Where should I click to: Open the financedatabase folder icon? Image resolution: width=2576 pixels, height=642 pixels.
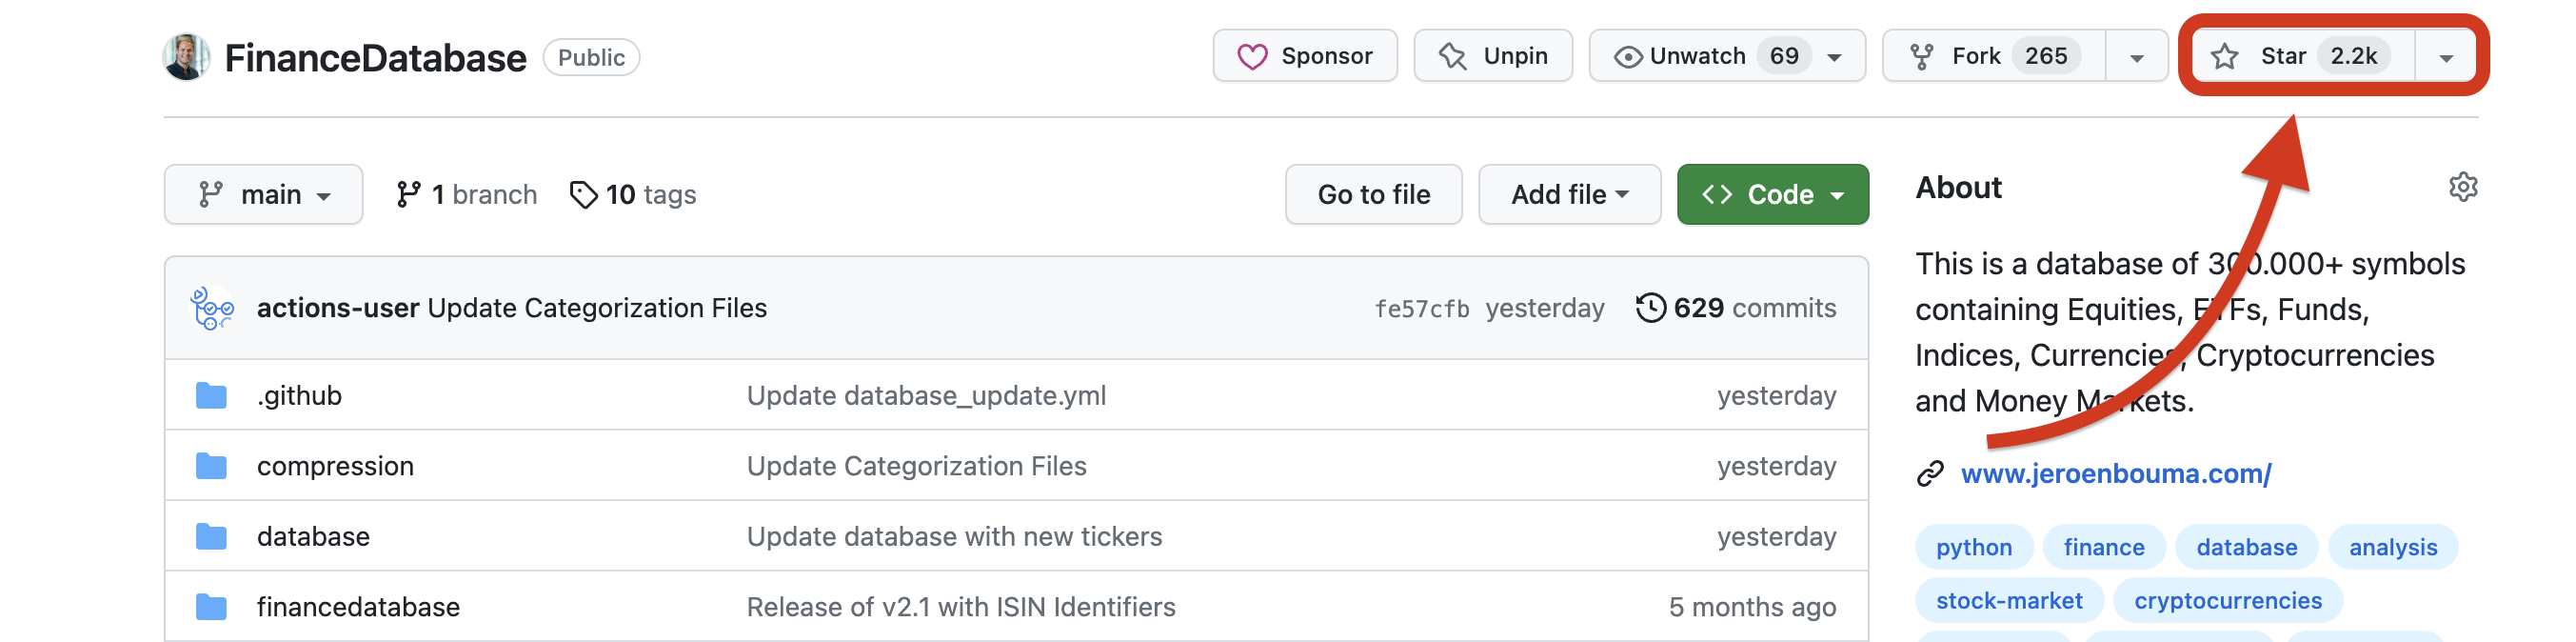point(211,607)
